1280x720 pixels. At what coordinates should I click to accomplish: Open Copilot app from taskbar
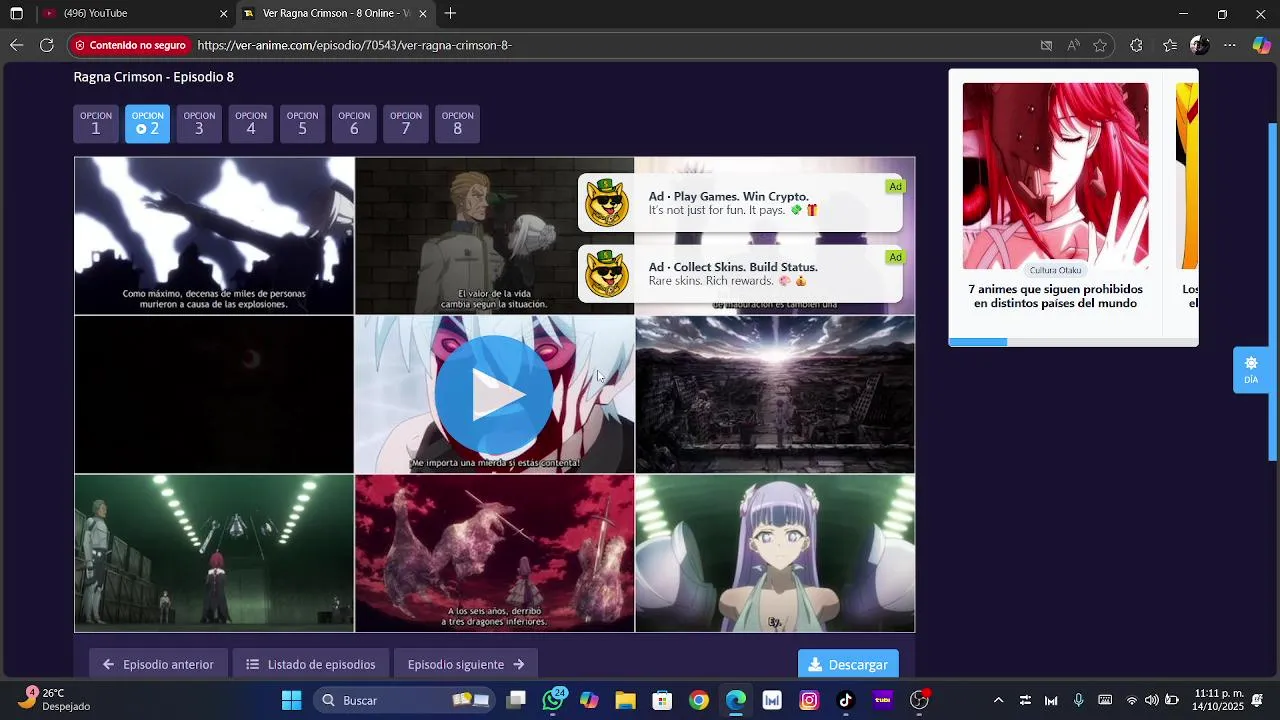(x=589, y=700)
